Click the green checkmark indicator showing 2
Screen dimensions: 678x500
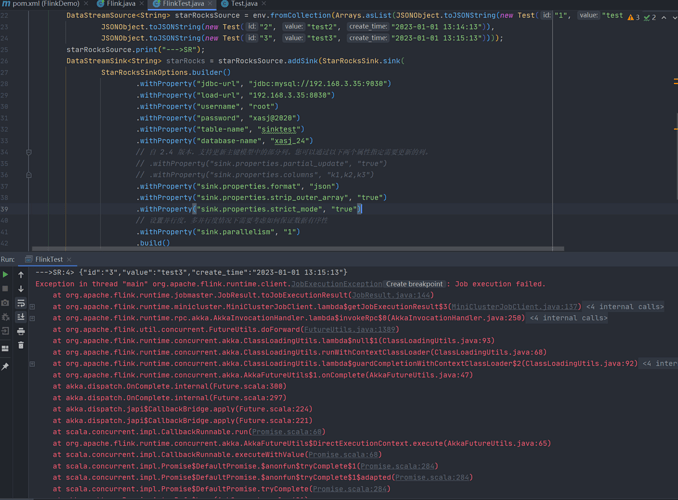pos(650,17)
